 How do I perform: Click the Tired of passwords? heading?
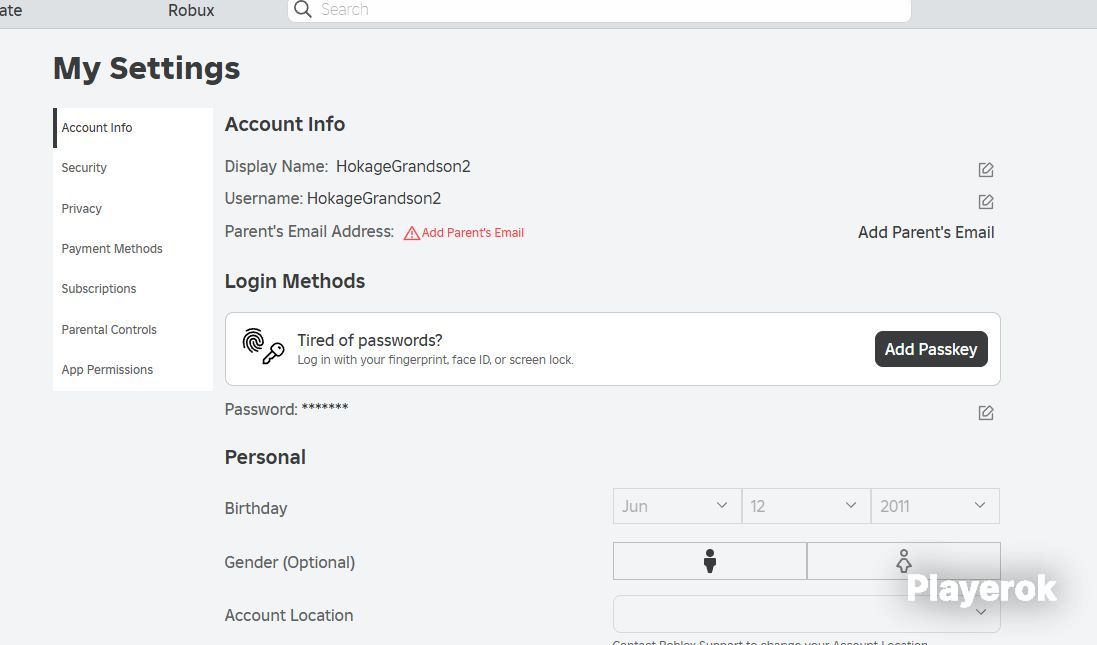tap(369, 340)
